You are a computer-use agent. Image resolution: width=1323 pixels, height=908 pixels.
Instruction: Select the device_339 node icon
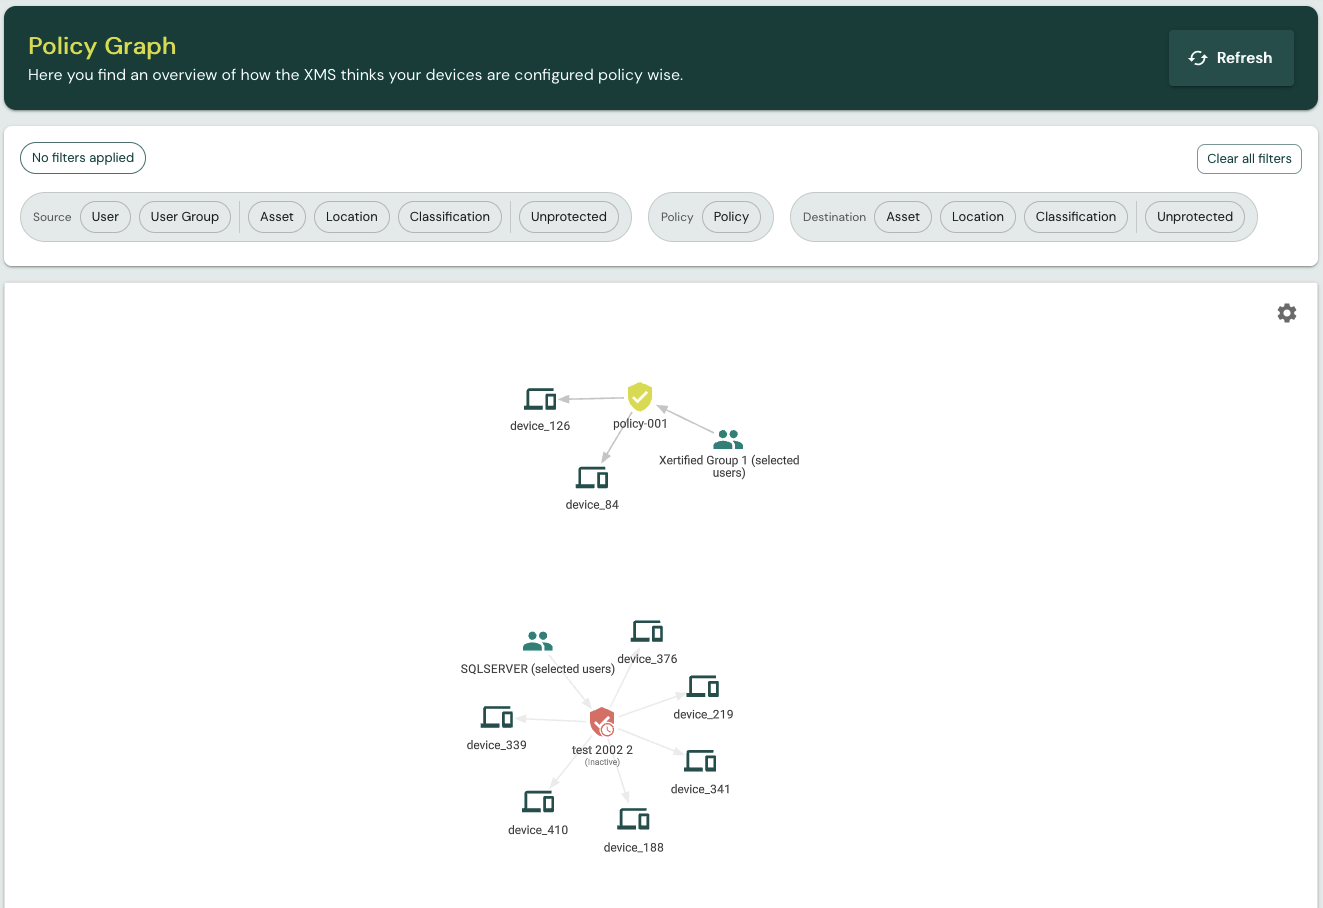coord(497,717)
